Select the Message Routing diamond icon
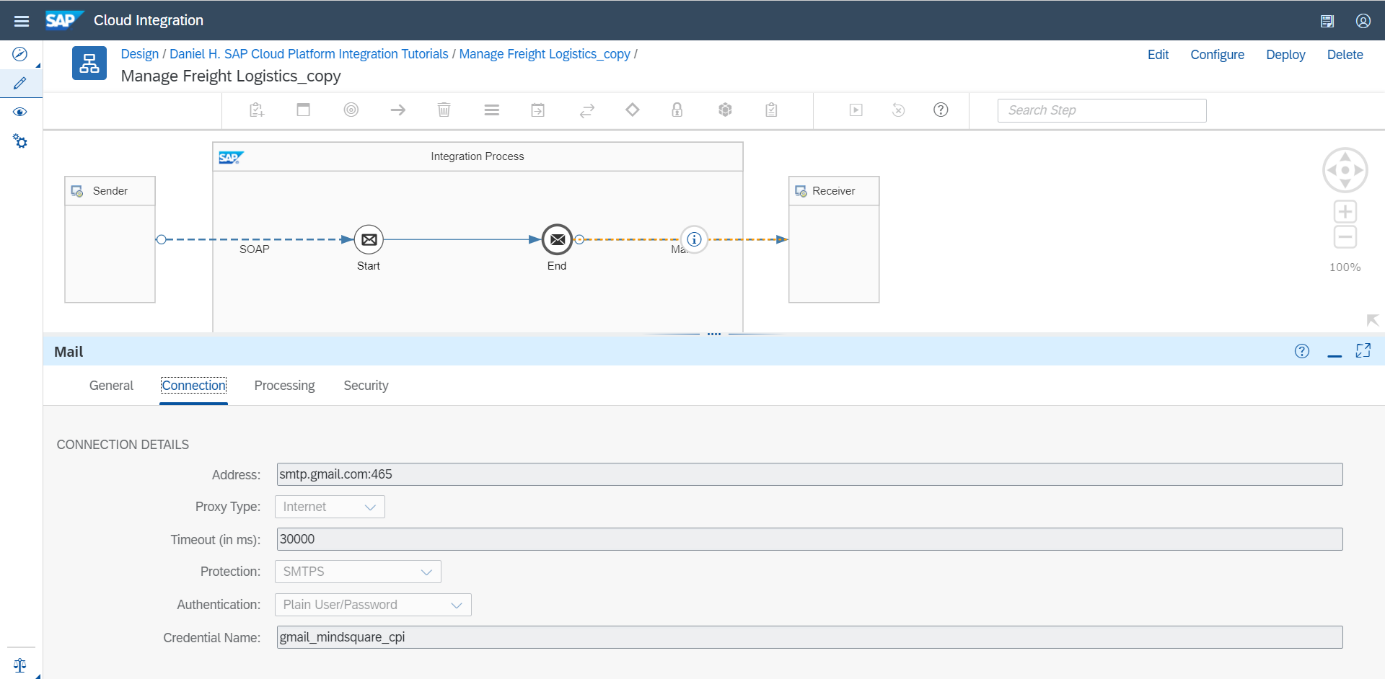This screenshot has height=679, width=1385. (x=632, y=110)
